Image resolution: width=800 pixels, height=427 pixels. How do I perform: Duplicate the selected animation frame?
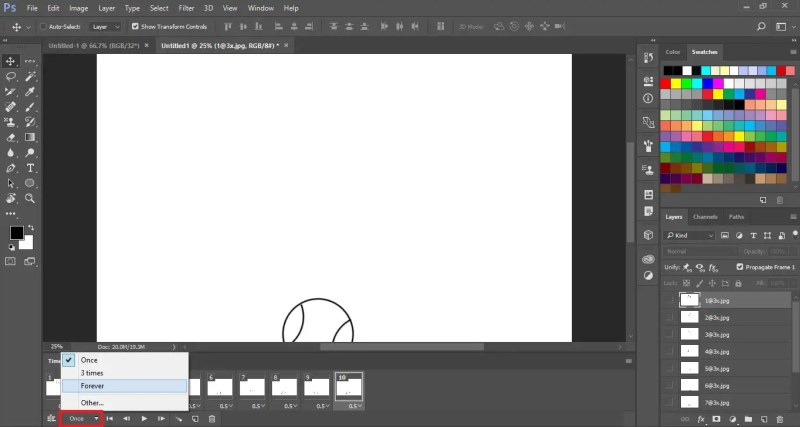pos(195,419)
